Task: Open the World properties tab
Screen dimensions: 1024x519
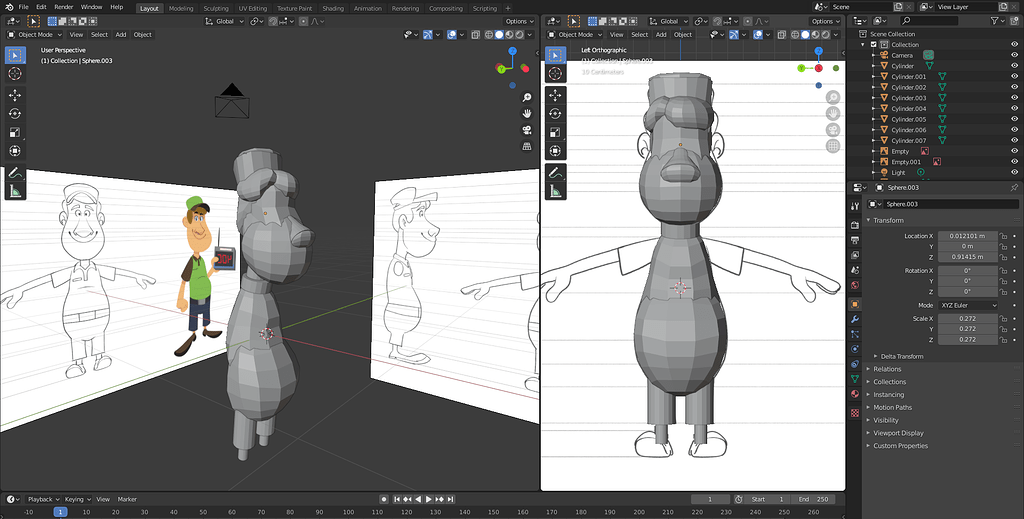Action: pyautogui.click(x=855, y=285)
